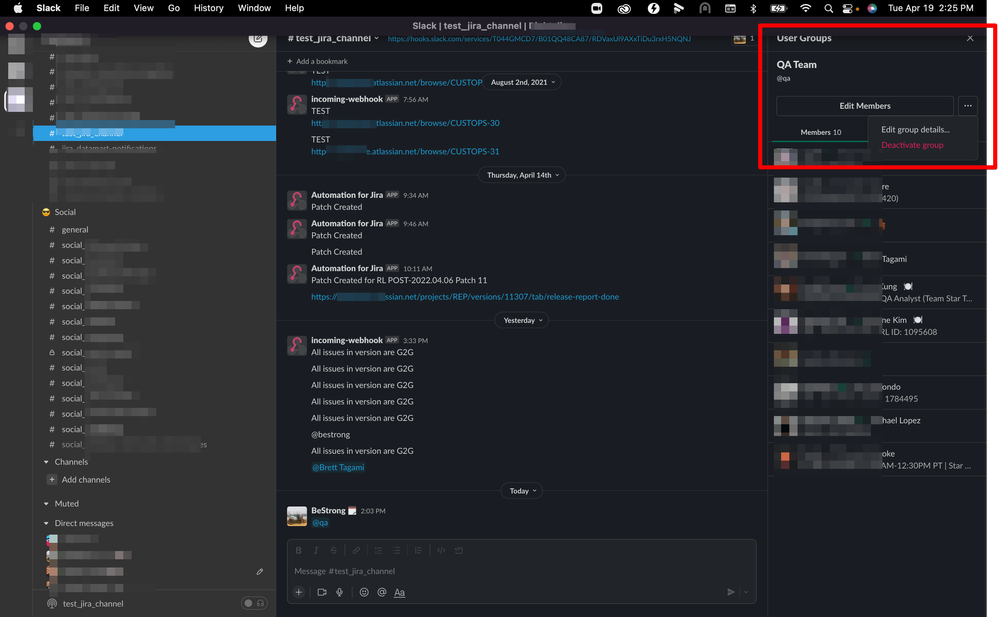The height and width of the screenshot is (617, 999).
Task: Open the Edit menu
Action: [111, 8]
